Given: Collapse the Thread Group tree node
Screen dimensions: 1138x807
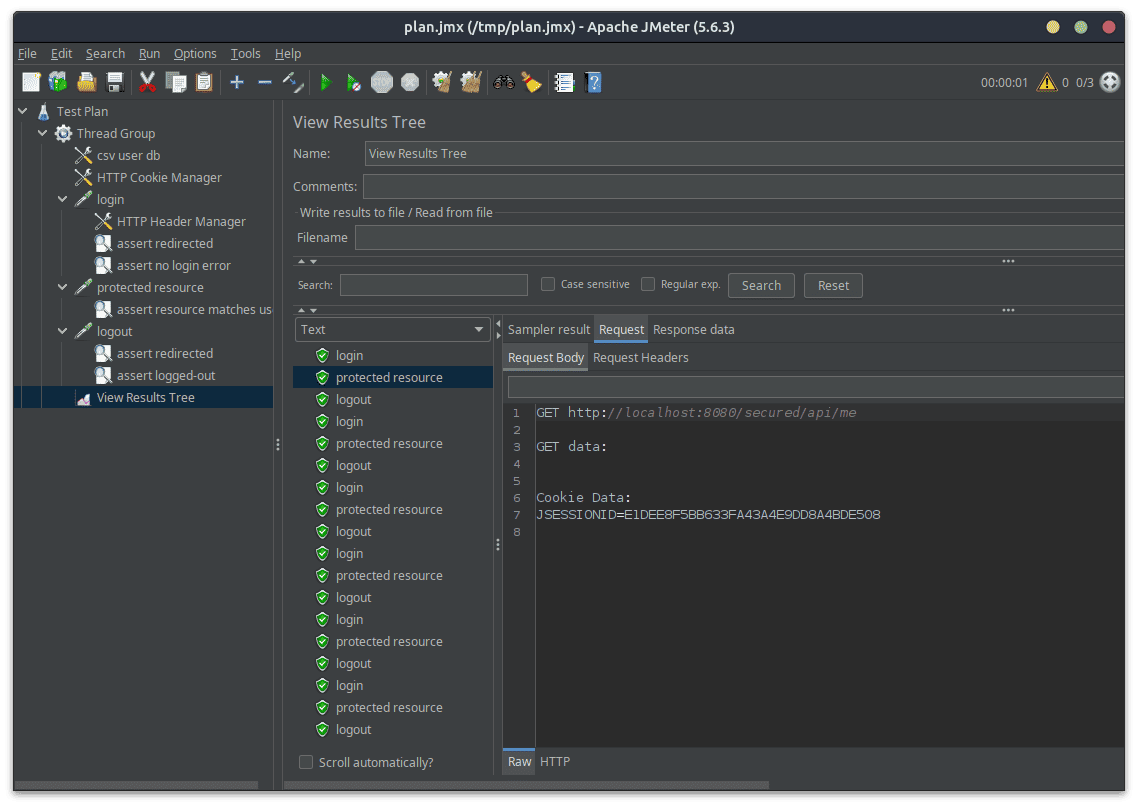Looking at the screenshot, I should pyautogui.click(x=43, y=133).
